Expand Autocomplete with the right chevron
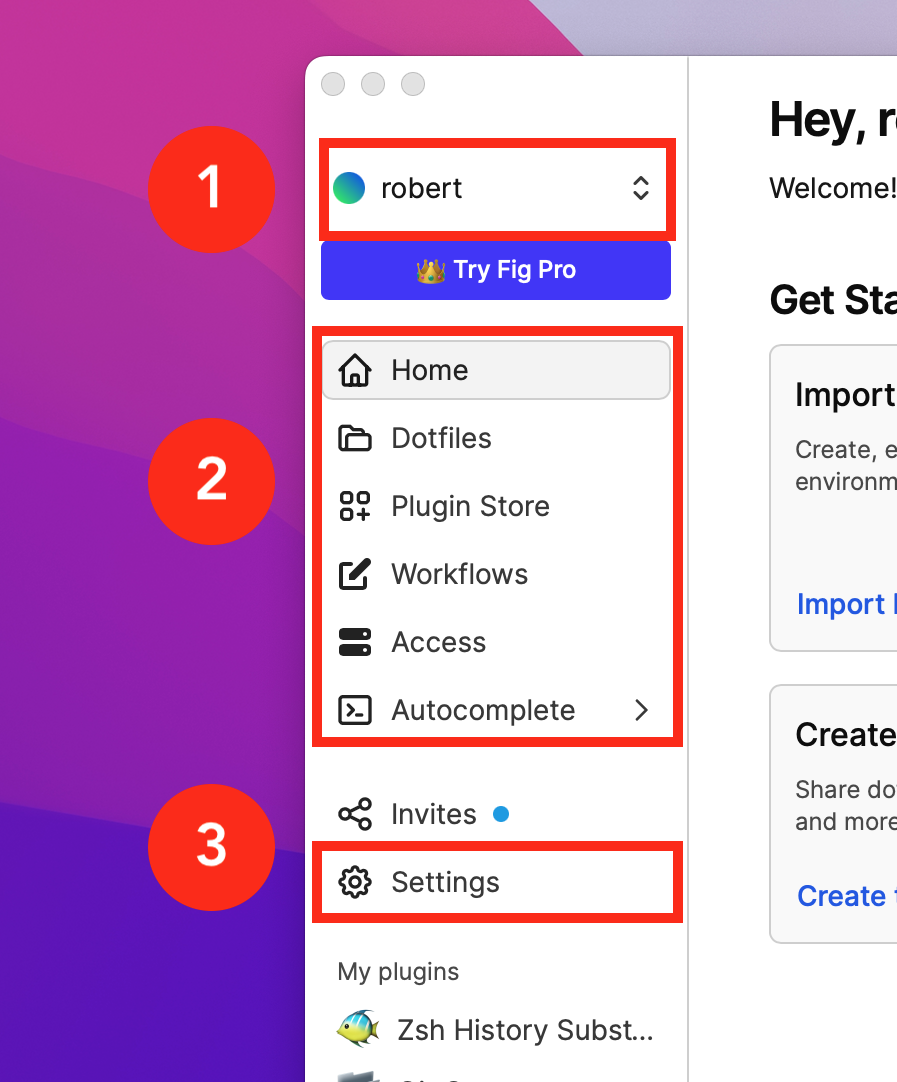897x1082 pixels. click(642, 710)
